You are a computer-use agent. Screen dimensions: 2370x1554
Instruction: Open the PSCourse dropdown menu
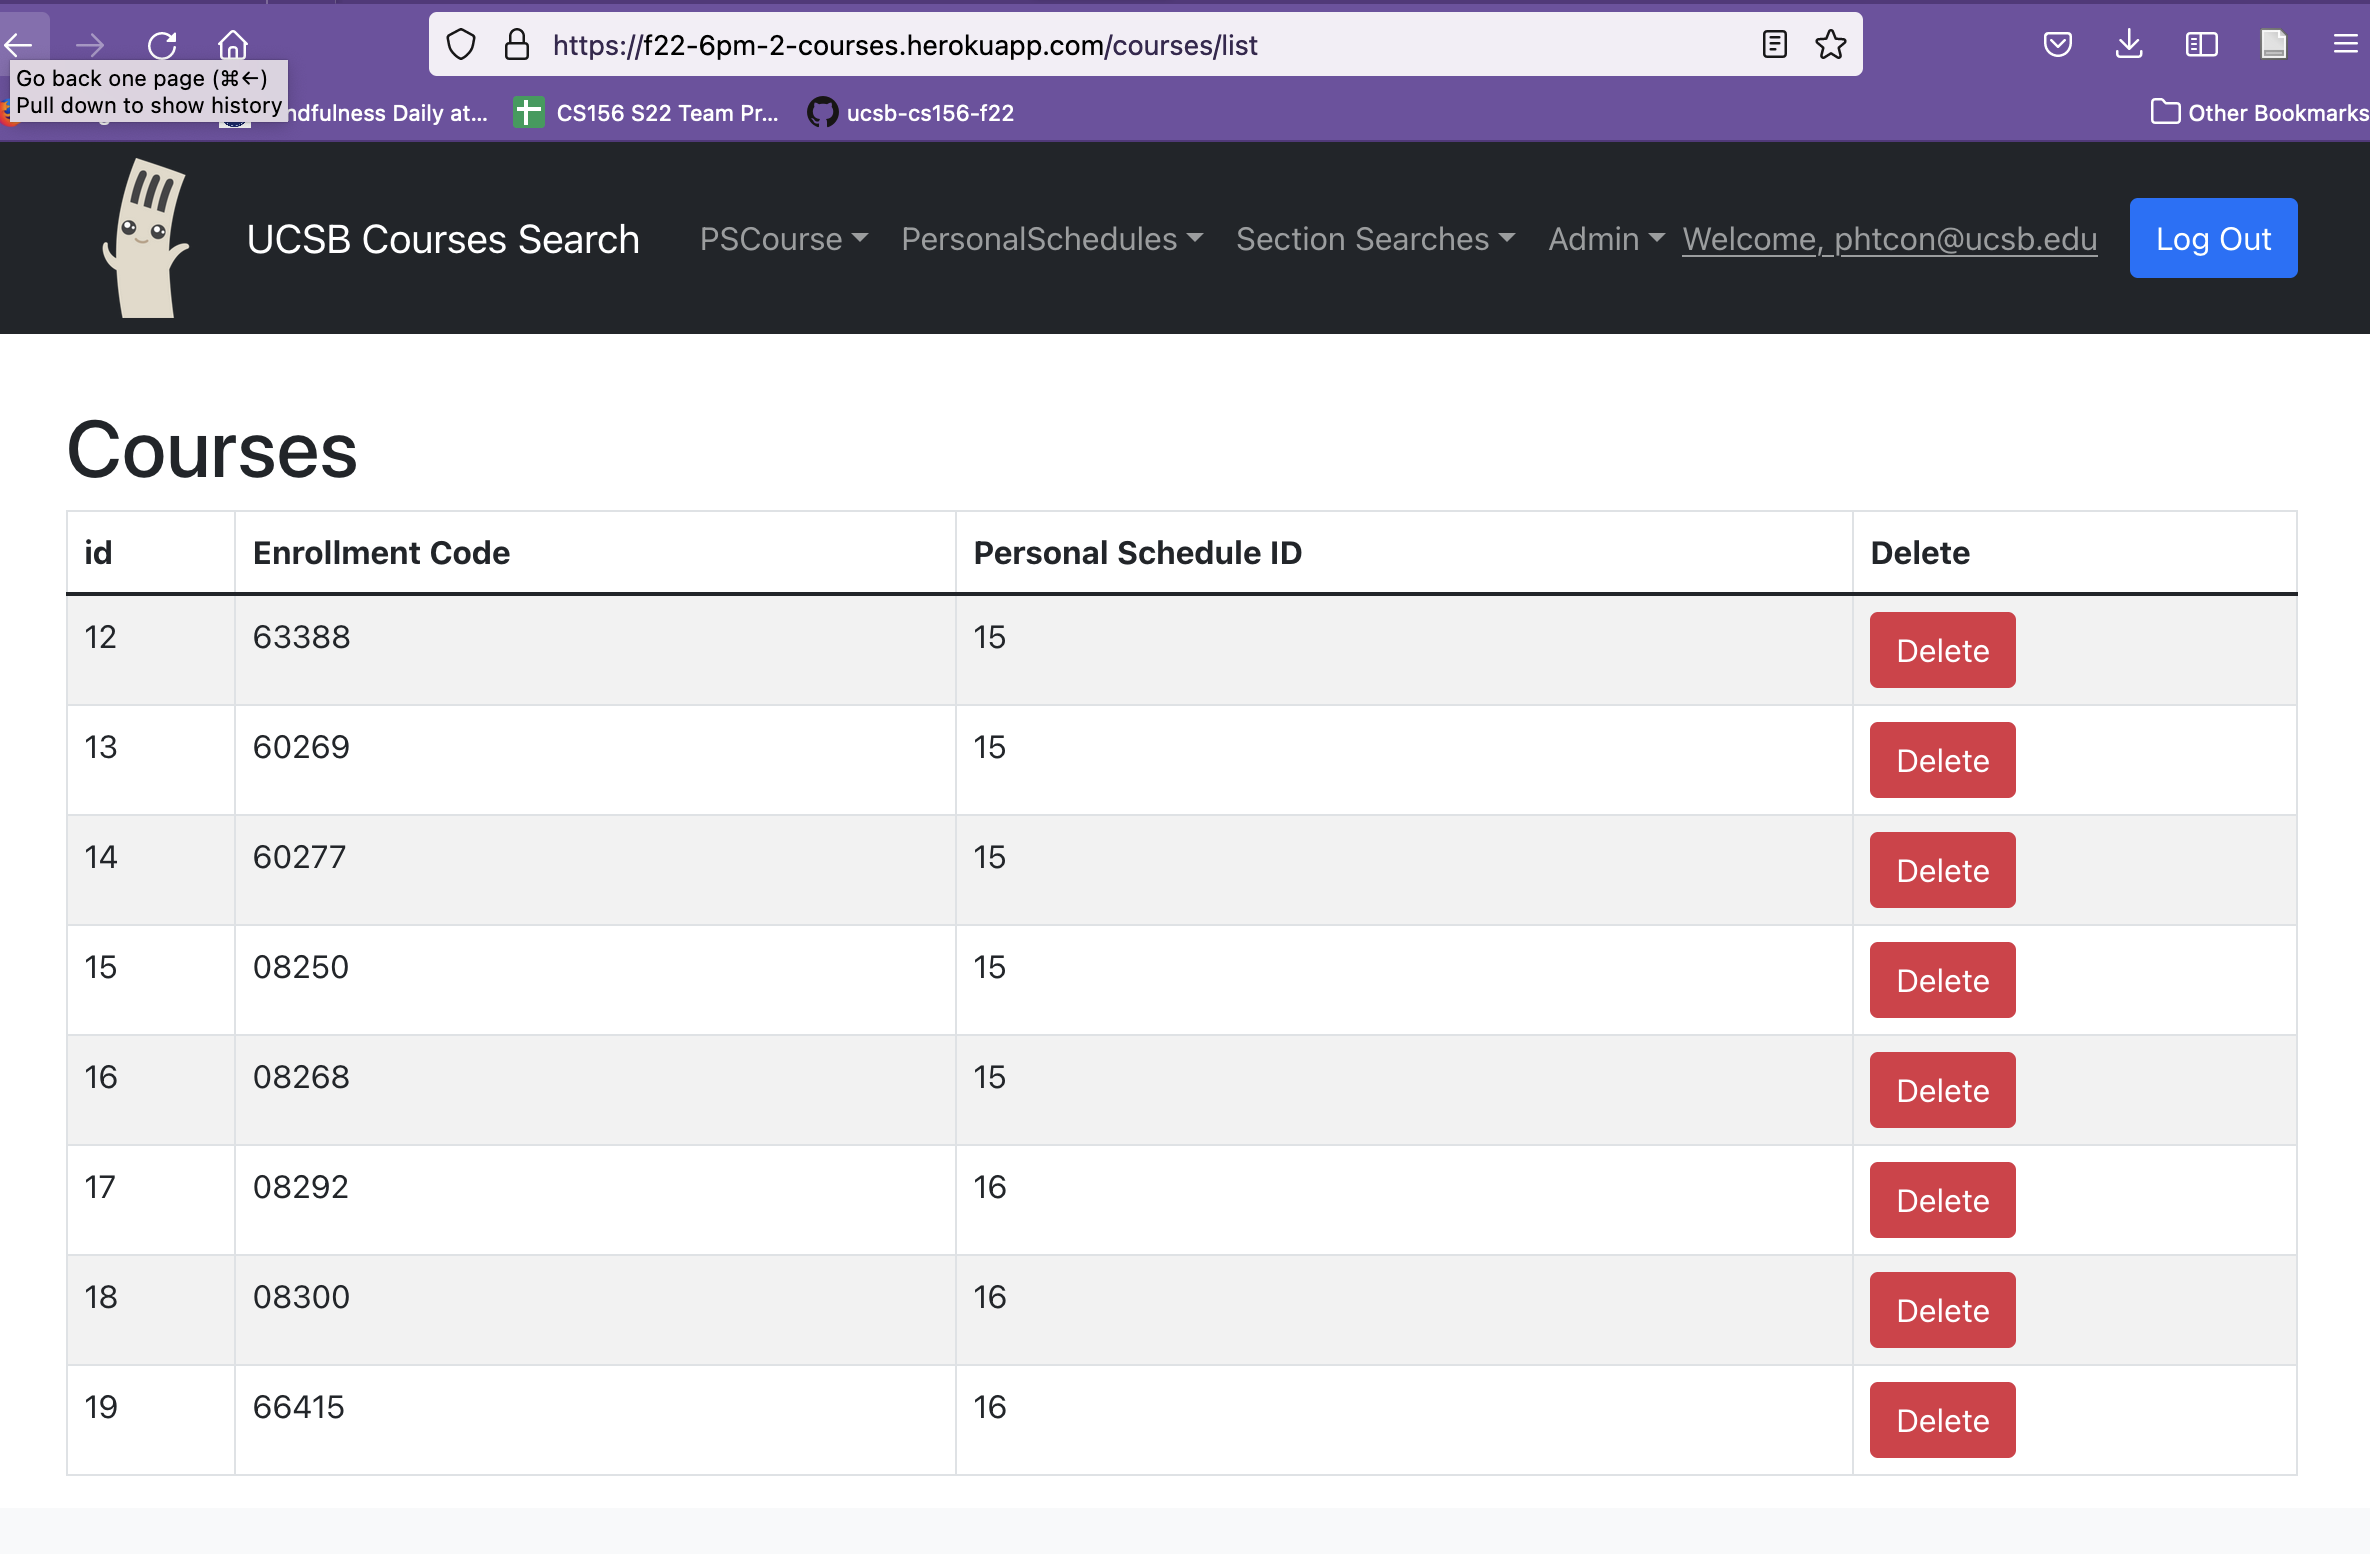(783, 239)
